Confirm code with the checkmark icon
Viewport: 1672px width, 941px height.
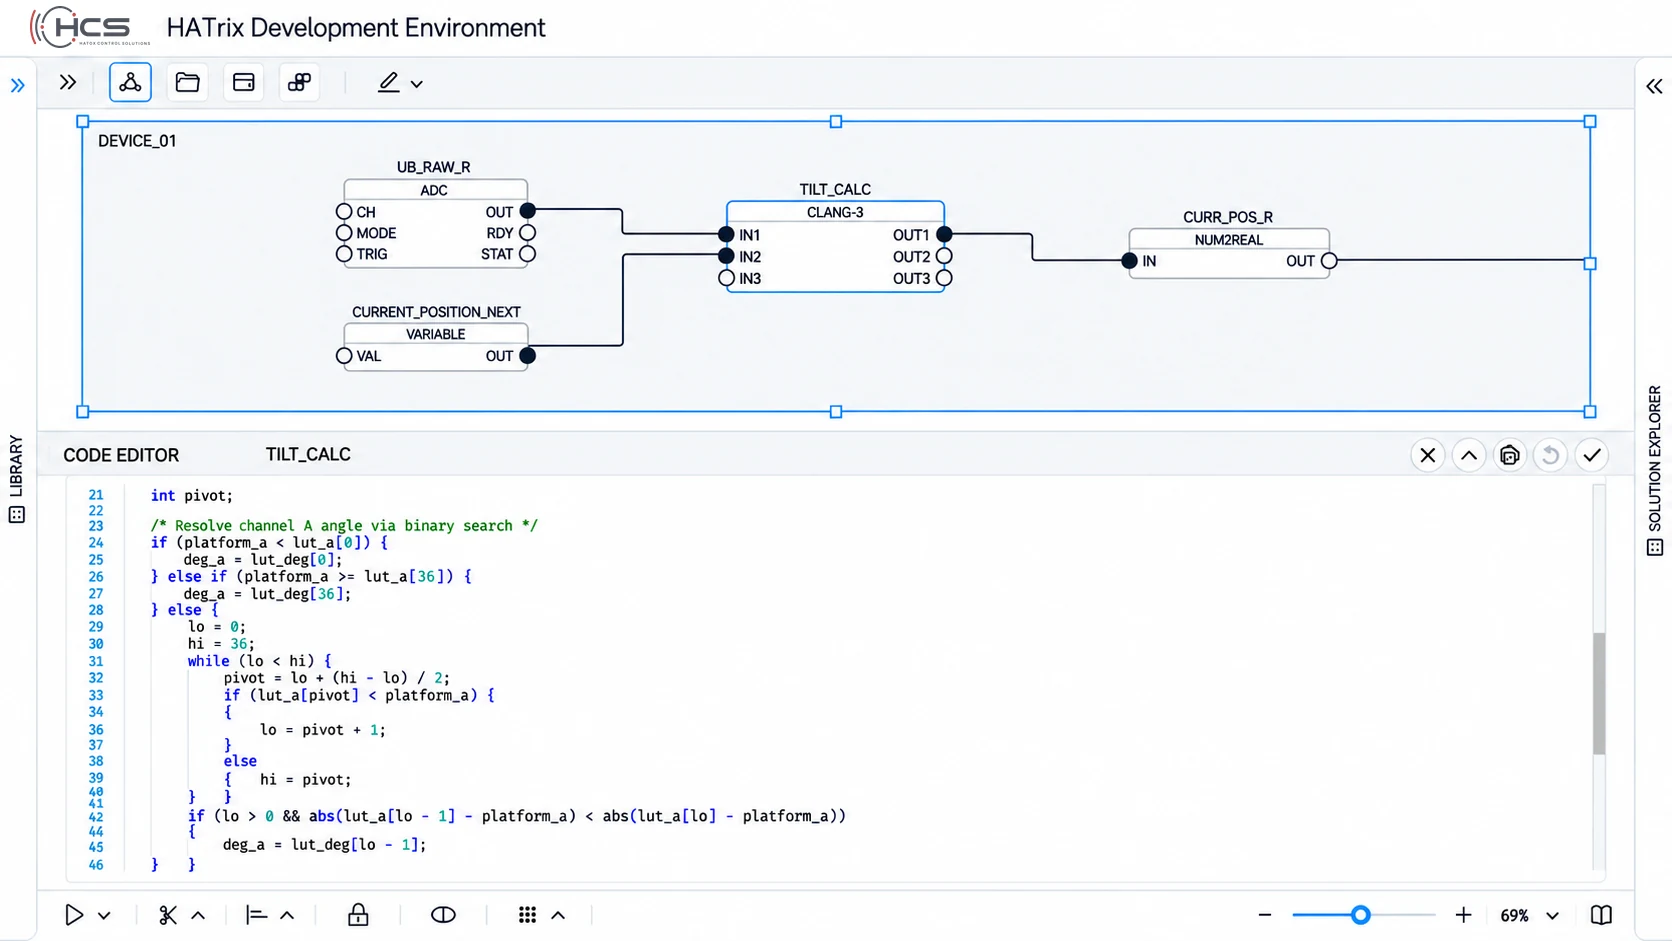click(1592, 456)
